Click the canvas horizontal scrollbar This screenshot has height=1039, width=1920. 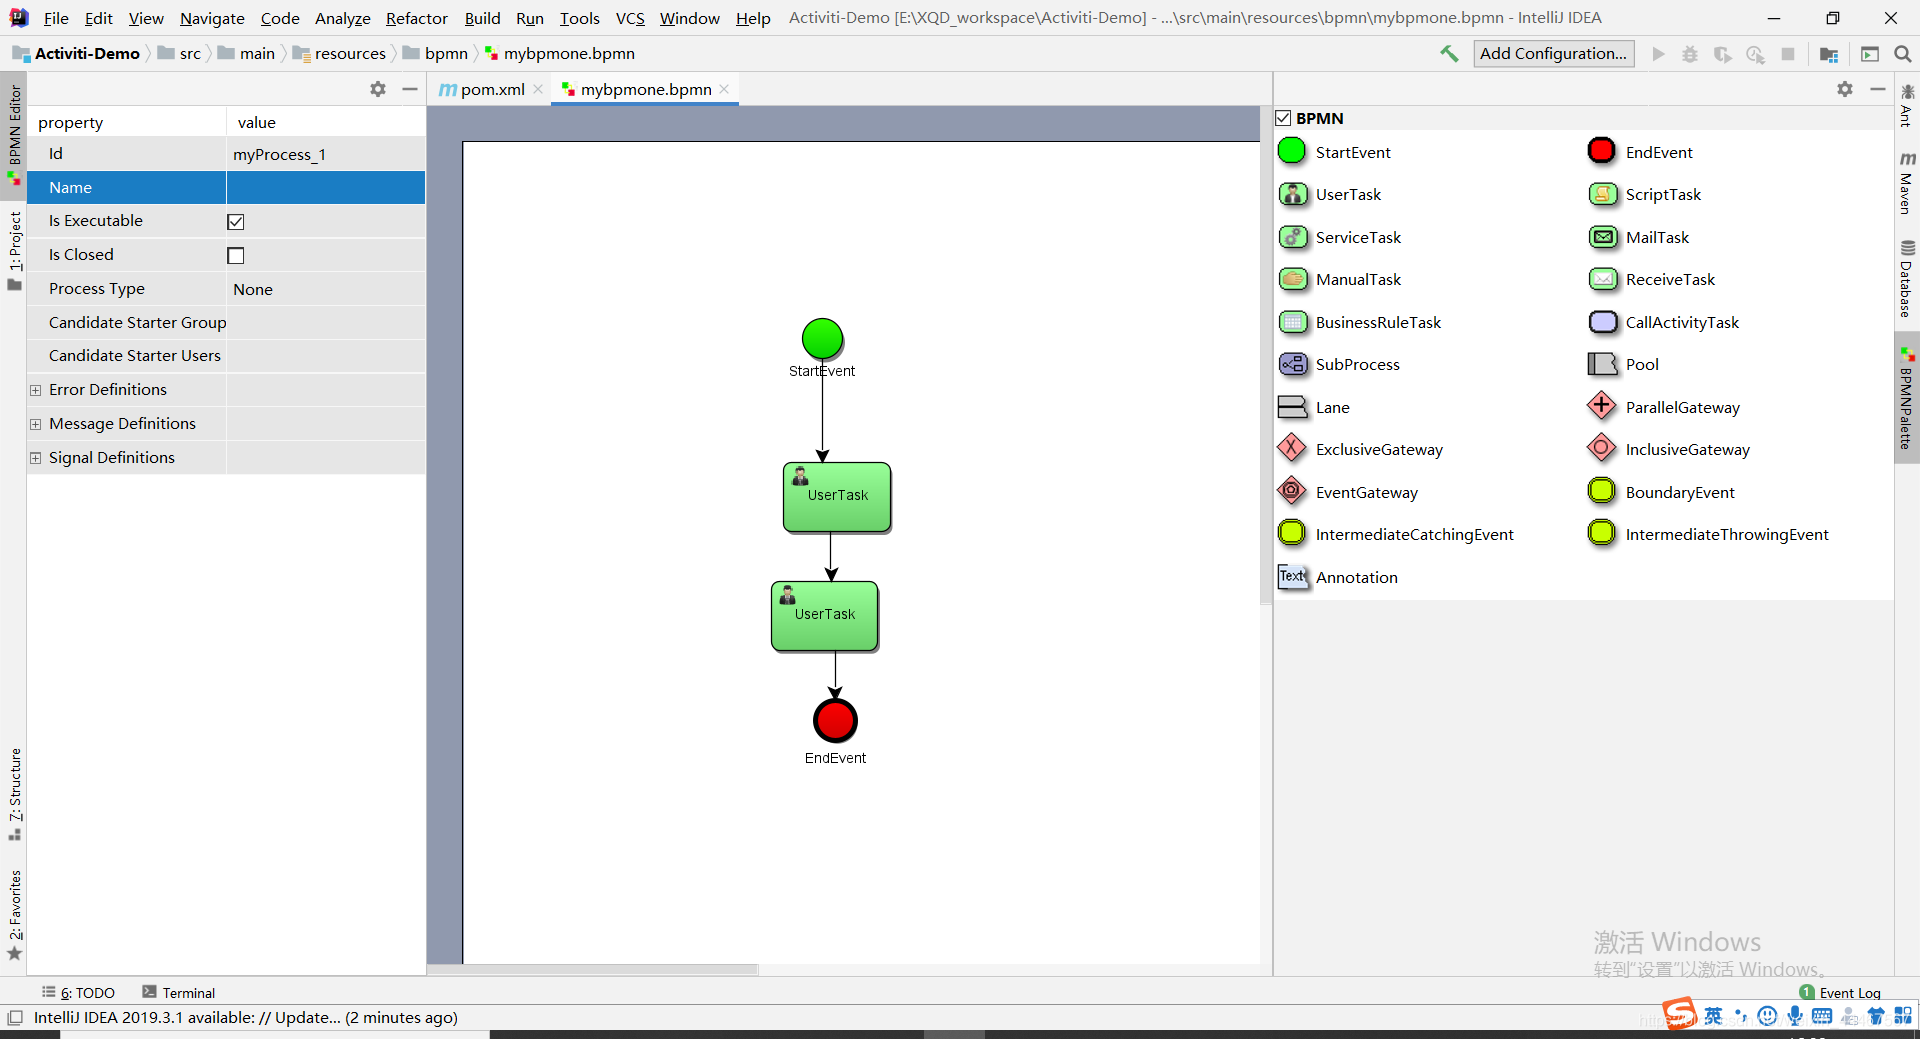pos(594,969)
